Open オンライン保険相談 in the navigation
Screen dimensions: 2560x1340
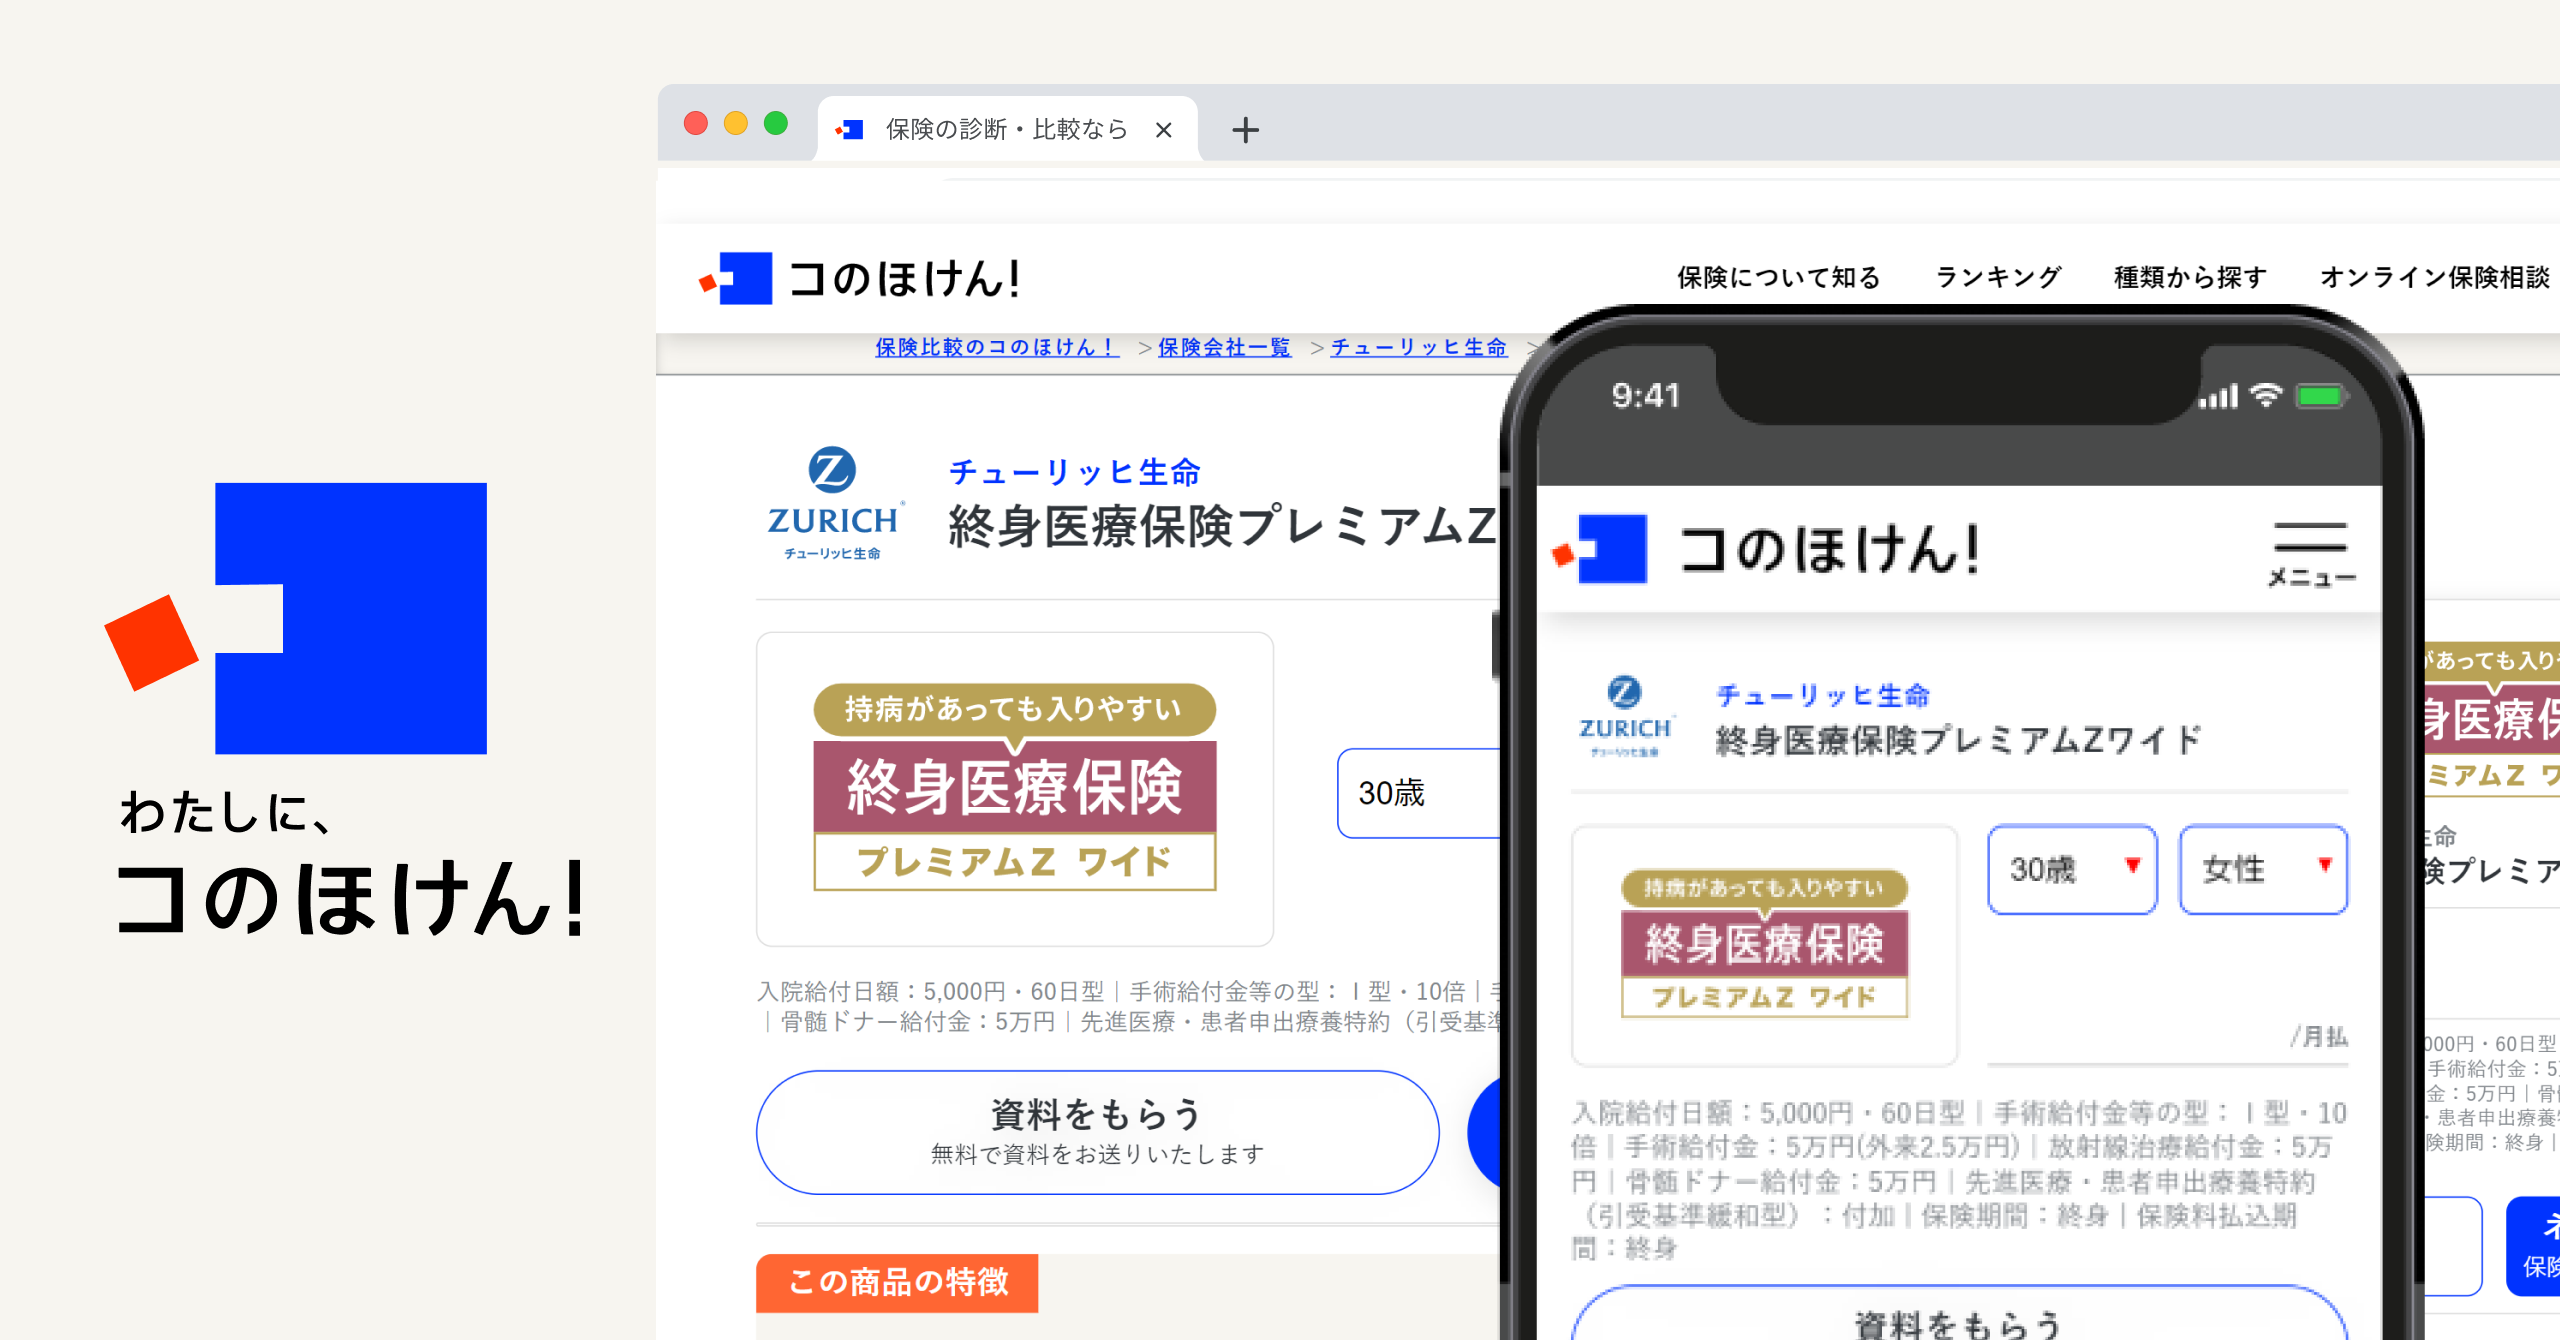2434,277
